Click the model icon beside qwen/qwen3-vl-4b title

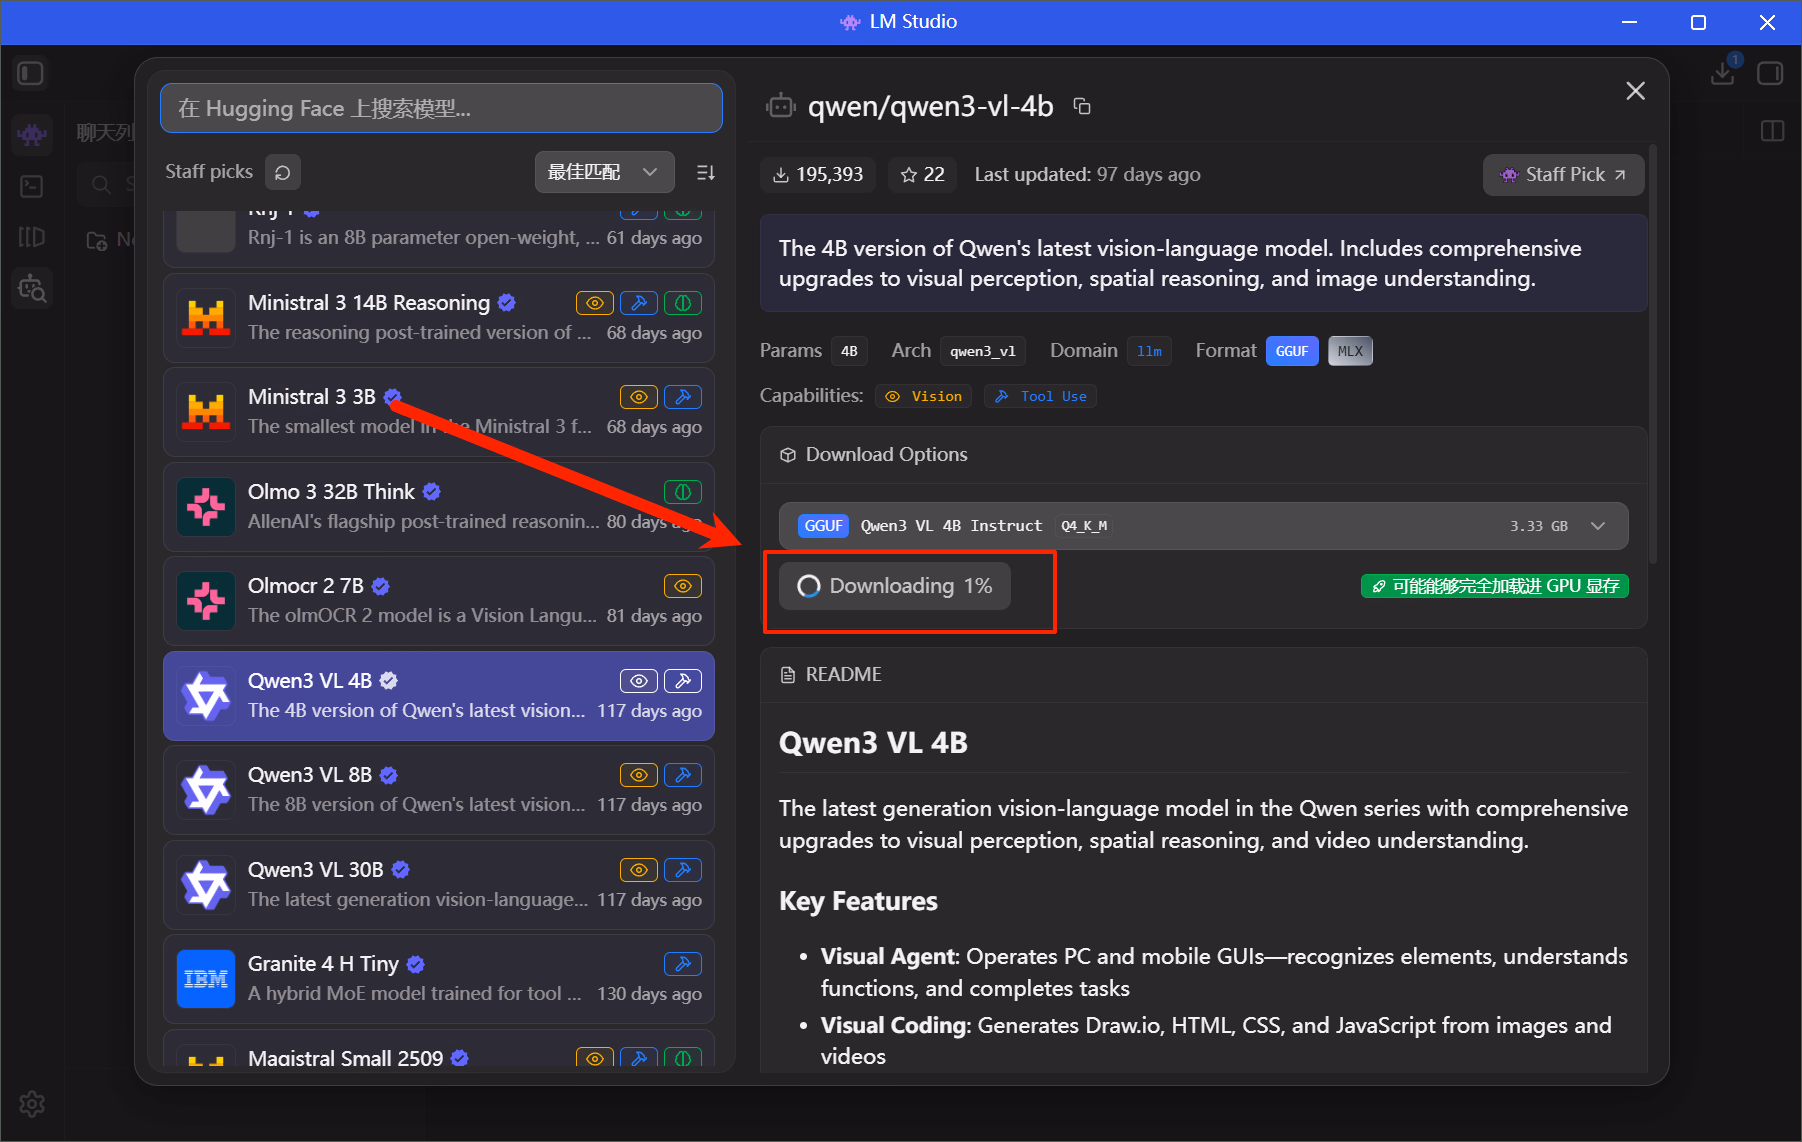[781, 106]
